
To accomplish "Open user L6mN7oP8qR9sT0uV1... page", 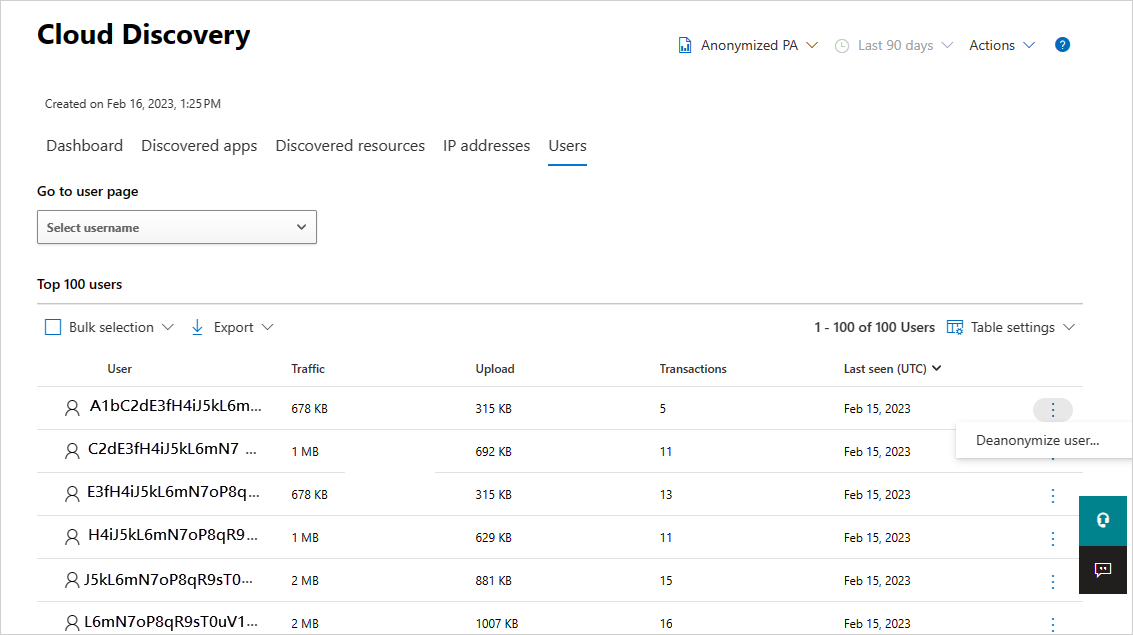I will pyautogui.click(x=171, y=621).
